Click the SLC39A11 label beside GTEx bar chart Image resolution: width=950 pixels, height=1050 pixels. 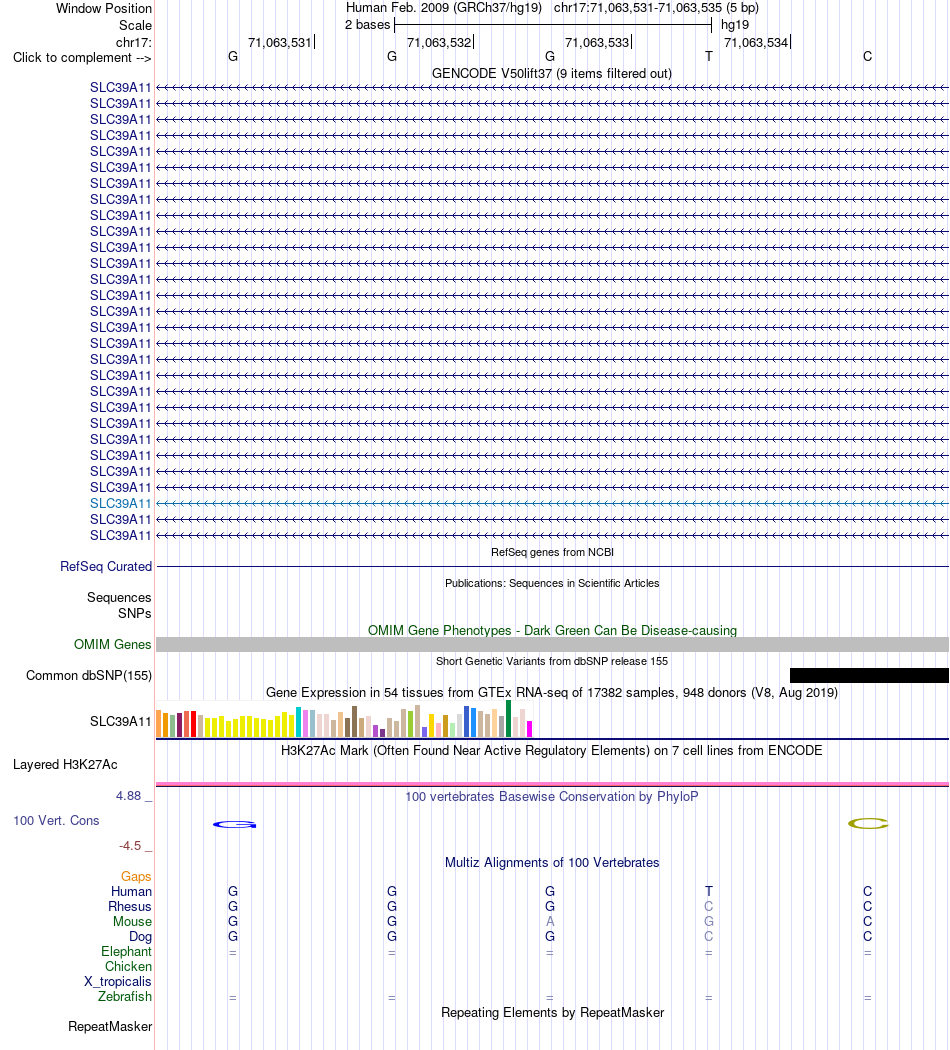click(x=121, y=721)
